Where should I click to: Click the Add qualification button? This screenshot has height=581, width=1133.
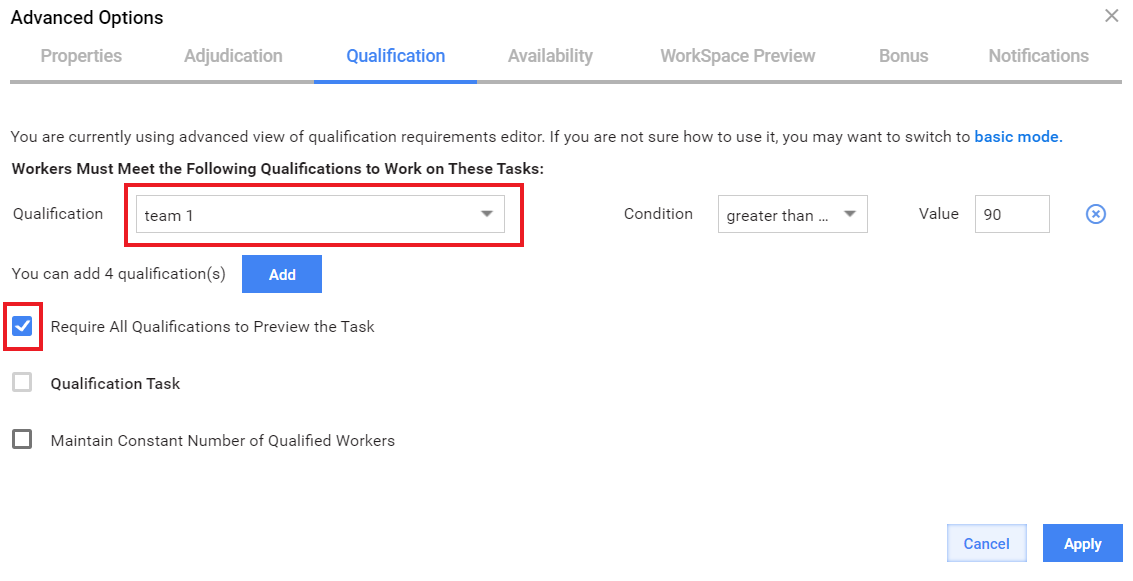click(x=282, y=274)
